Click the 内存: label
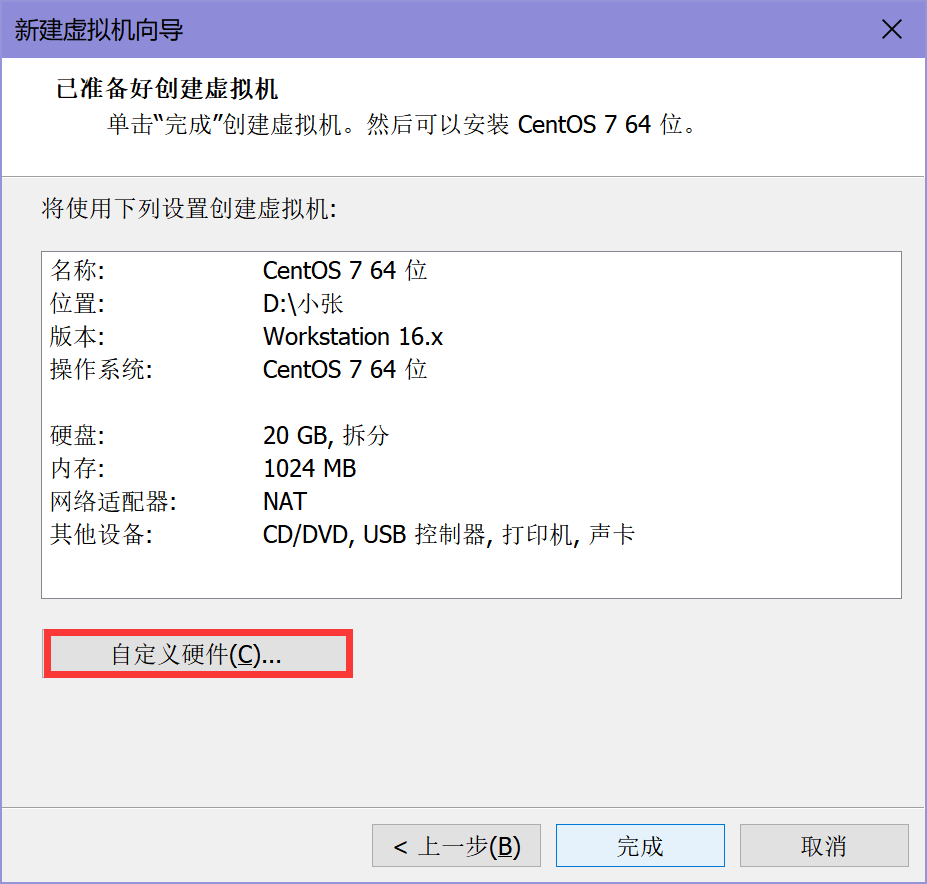This screenshot has width=927, height=884. click(77, 468)
